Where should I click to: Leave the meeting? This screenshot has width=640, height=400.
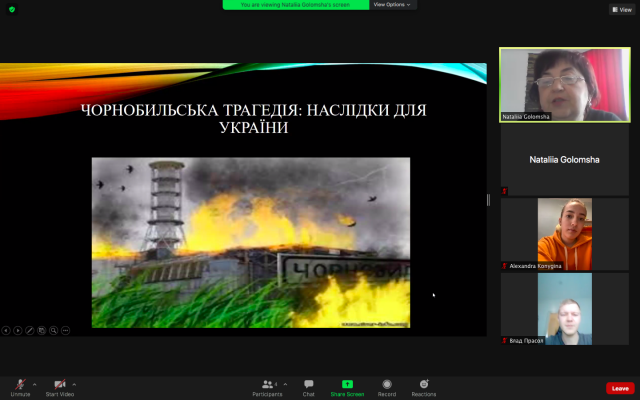[620, 388]
